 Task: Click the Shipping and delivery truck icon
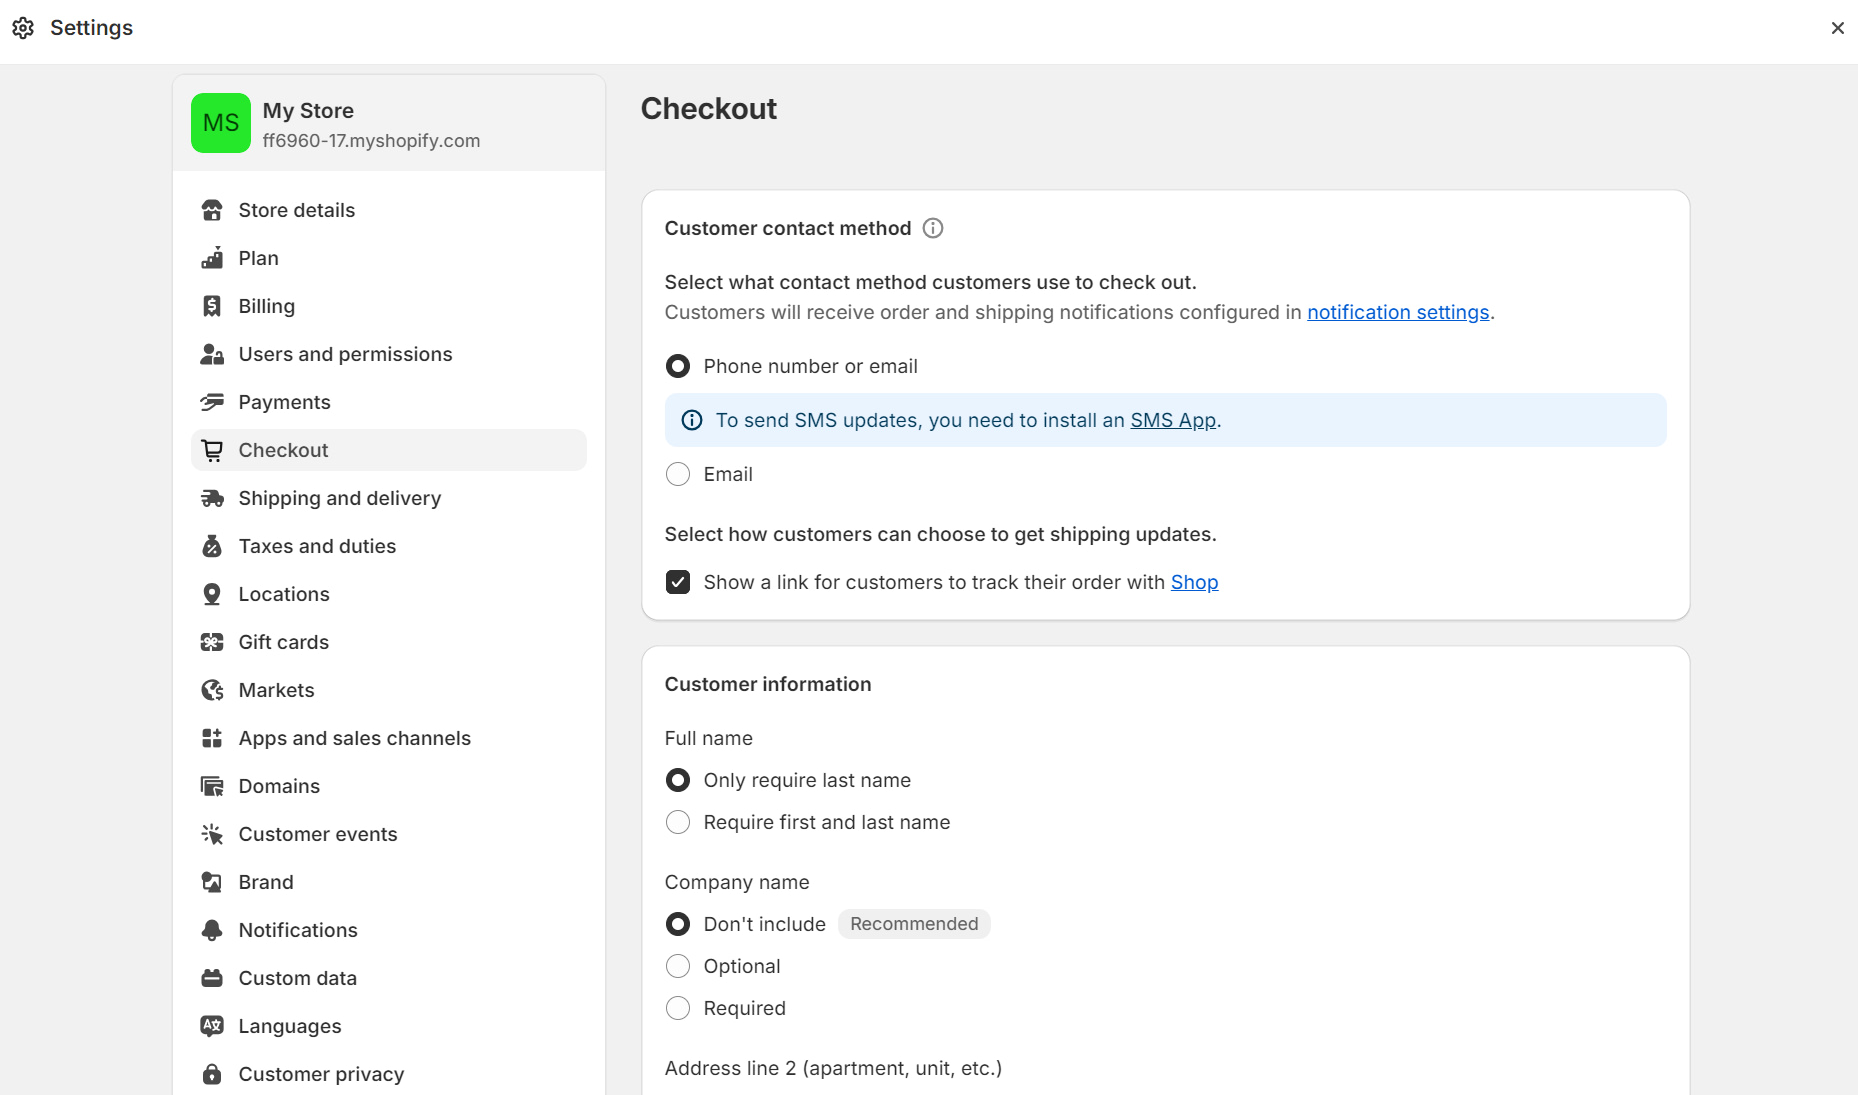[212, 498]
